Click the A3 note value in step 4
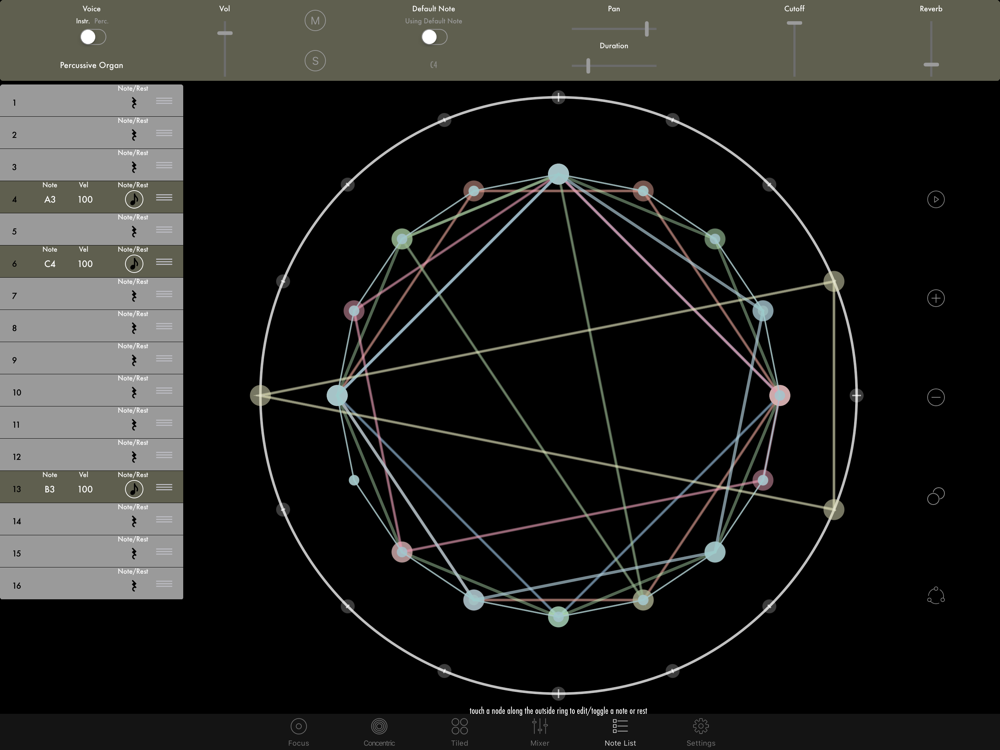Viewport: 1000px width, 750px height. [x=50, y=200]
